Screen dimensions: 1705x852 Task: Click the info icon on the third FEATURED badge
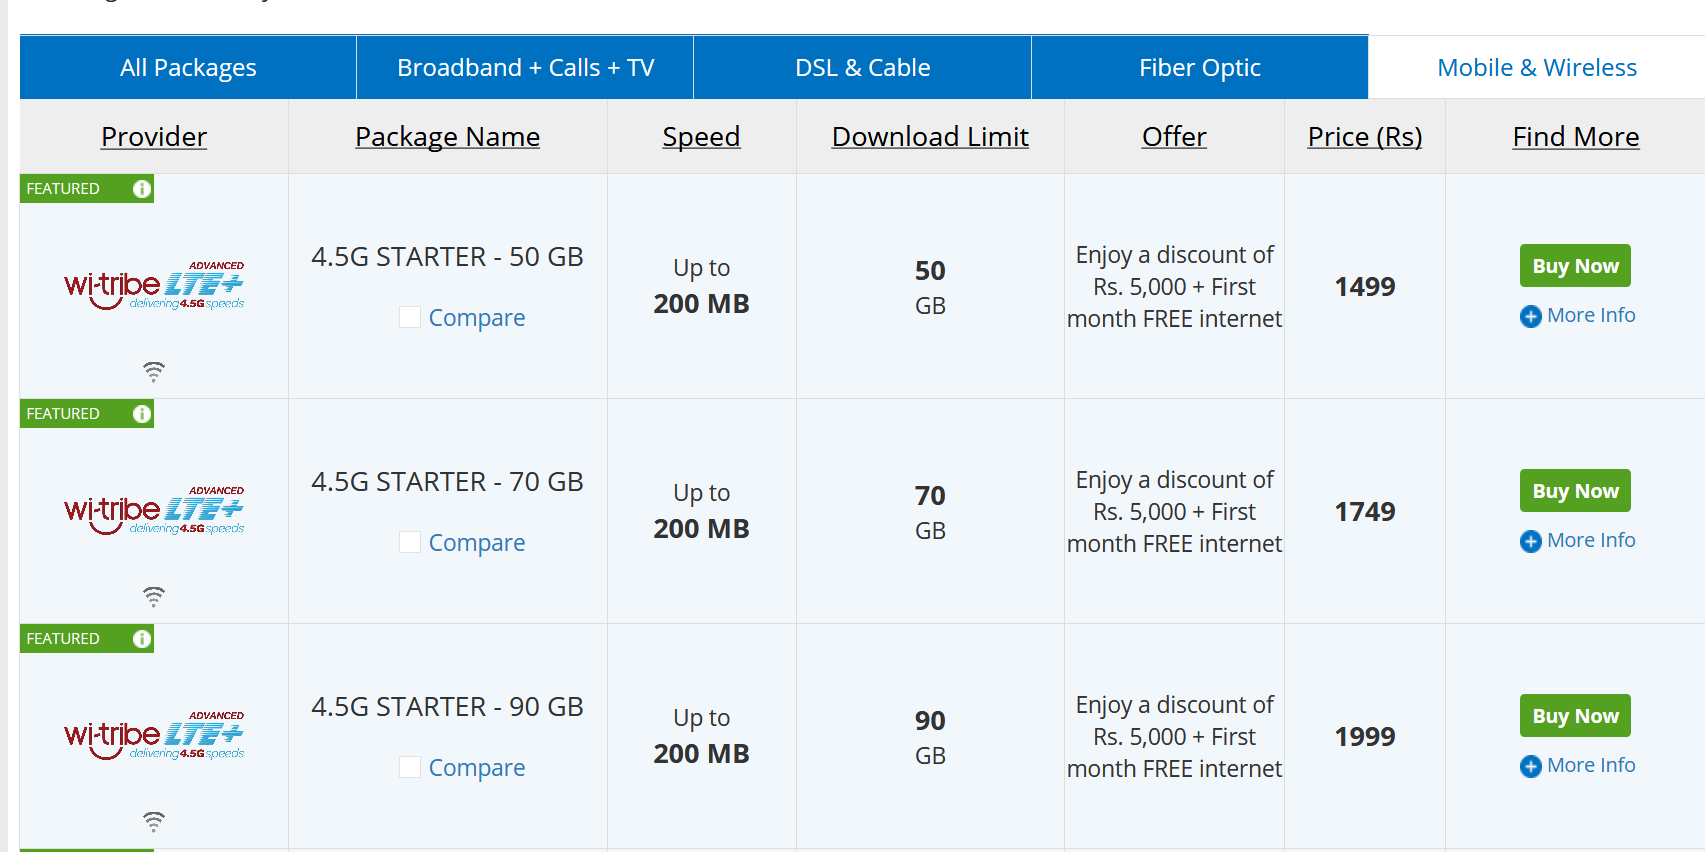(142, 639)
